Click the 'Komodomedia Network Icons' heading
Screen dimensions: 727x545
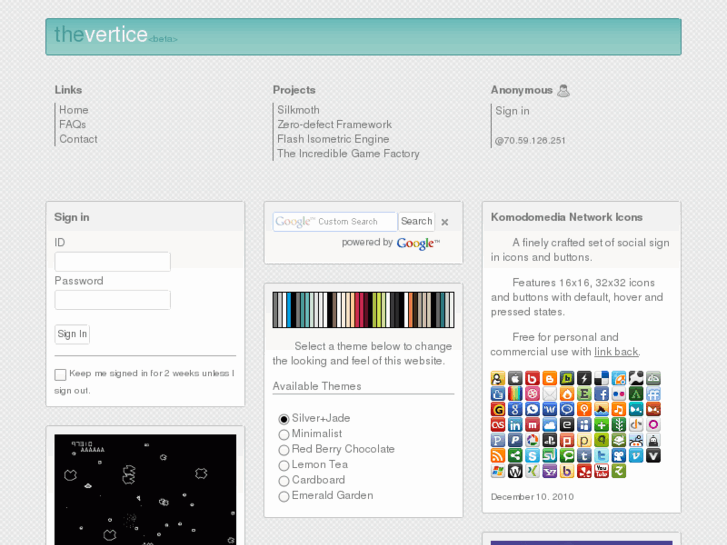point(567,217)
